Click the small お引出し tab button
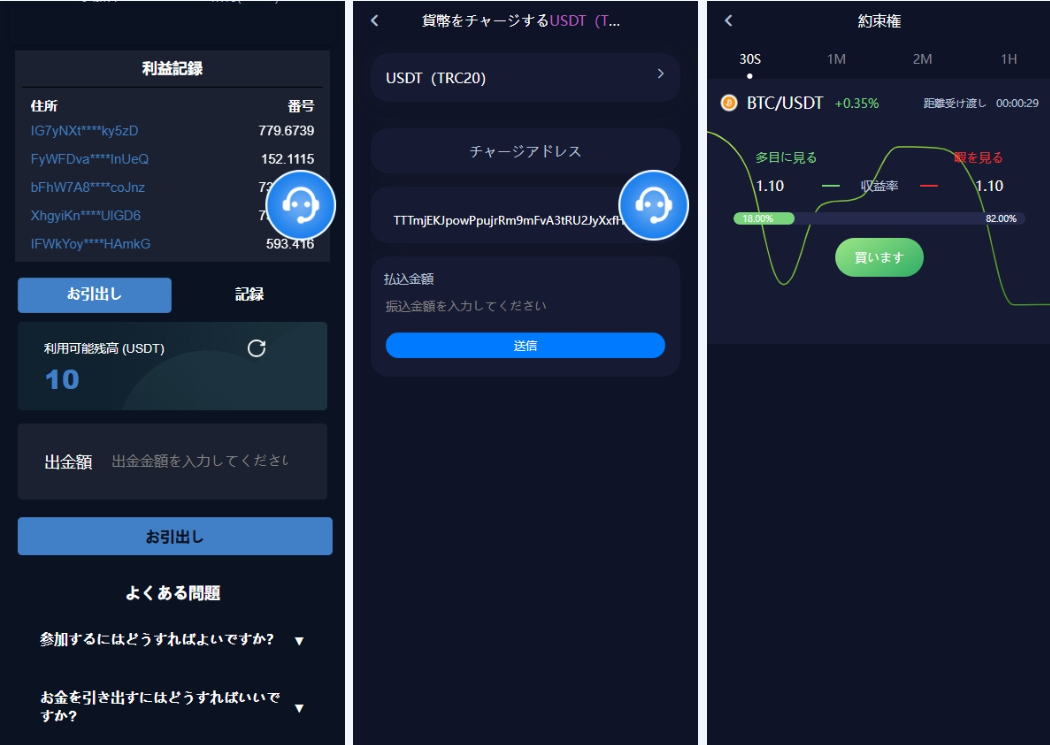This screenshot has height=745, width=1050. pyautogui.click(x=94, y=295)
